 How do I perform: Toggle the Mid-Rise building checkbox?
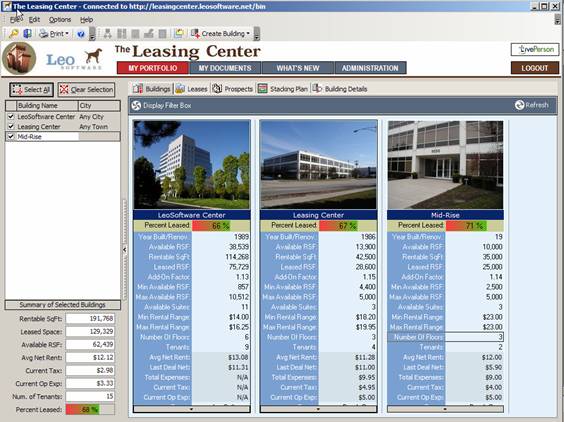(11, 137)
